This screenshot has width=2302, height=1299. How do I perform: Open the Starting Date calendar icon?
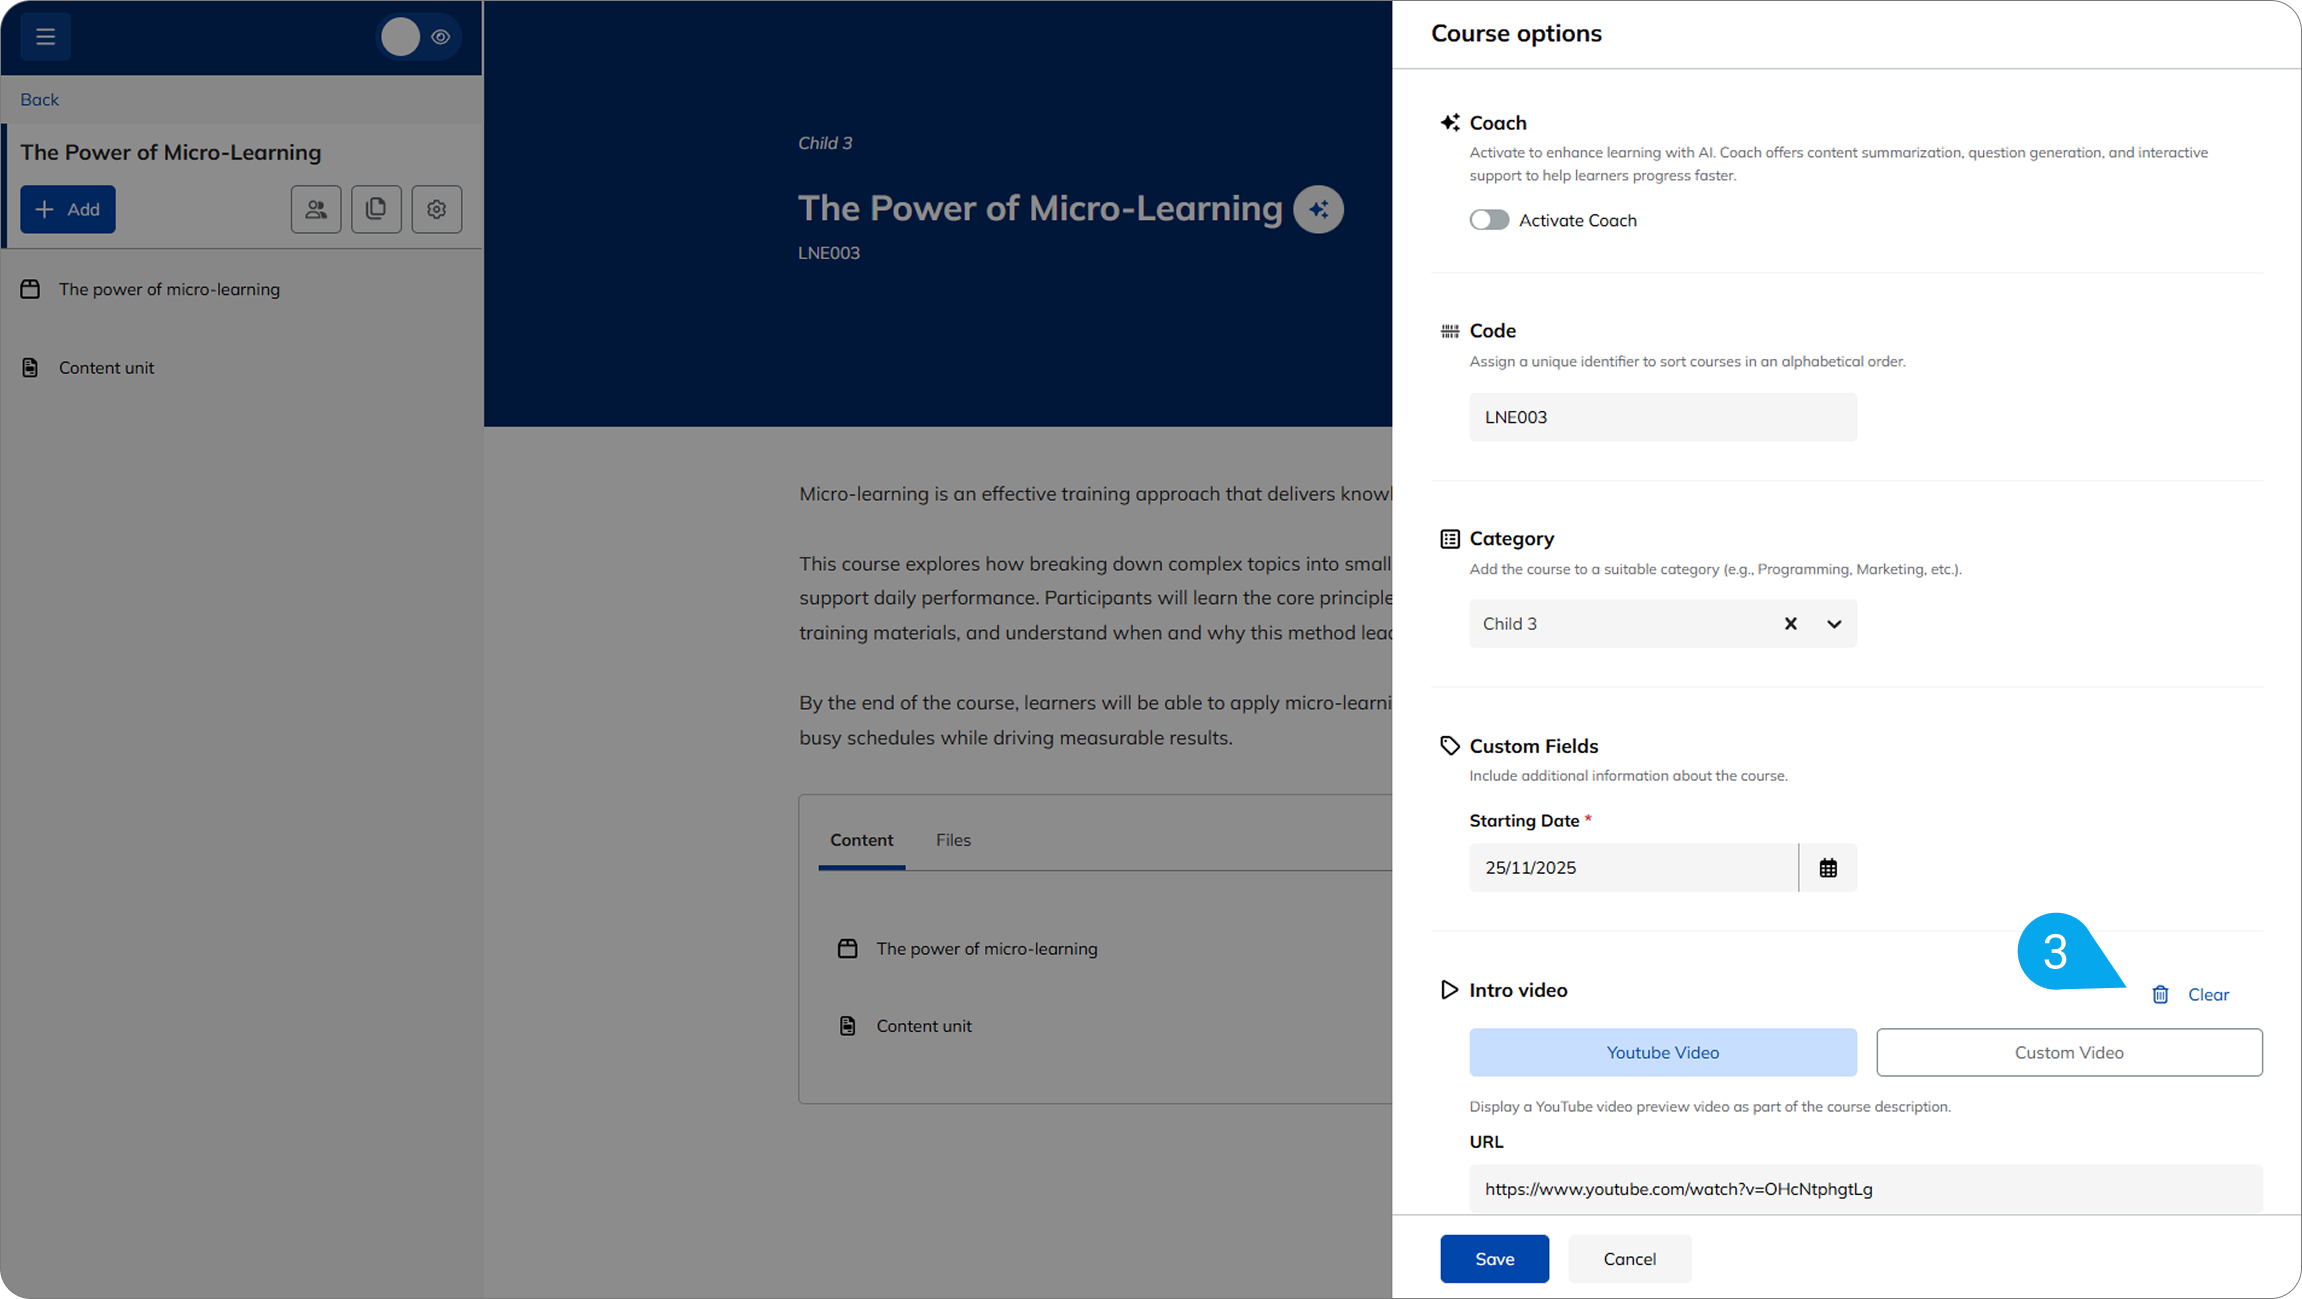pos(1828,868)
